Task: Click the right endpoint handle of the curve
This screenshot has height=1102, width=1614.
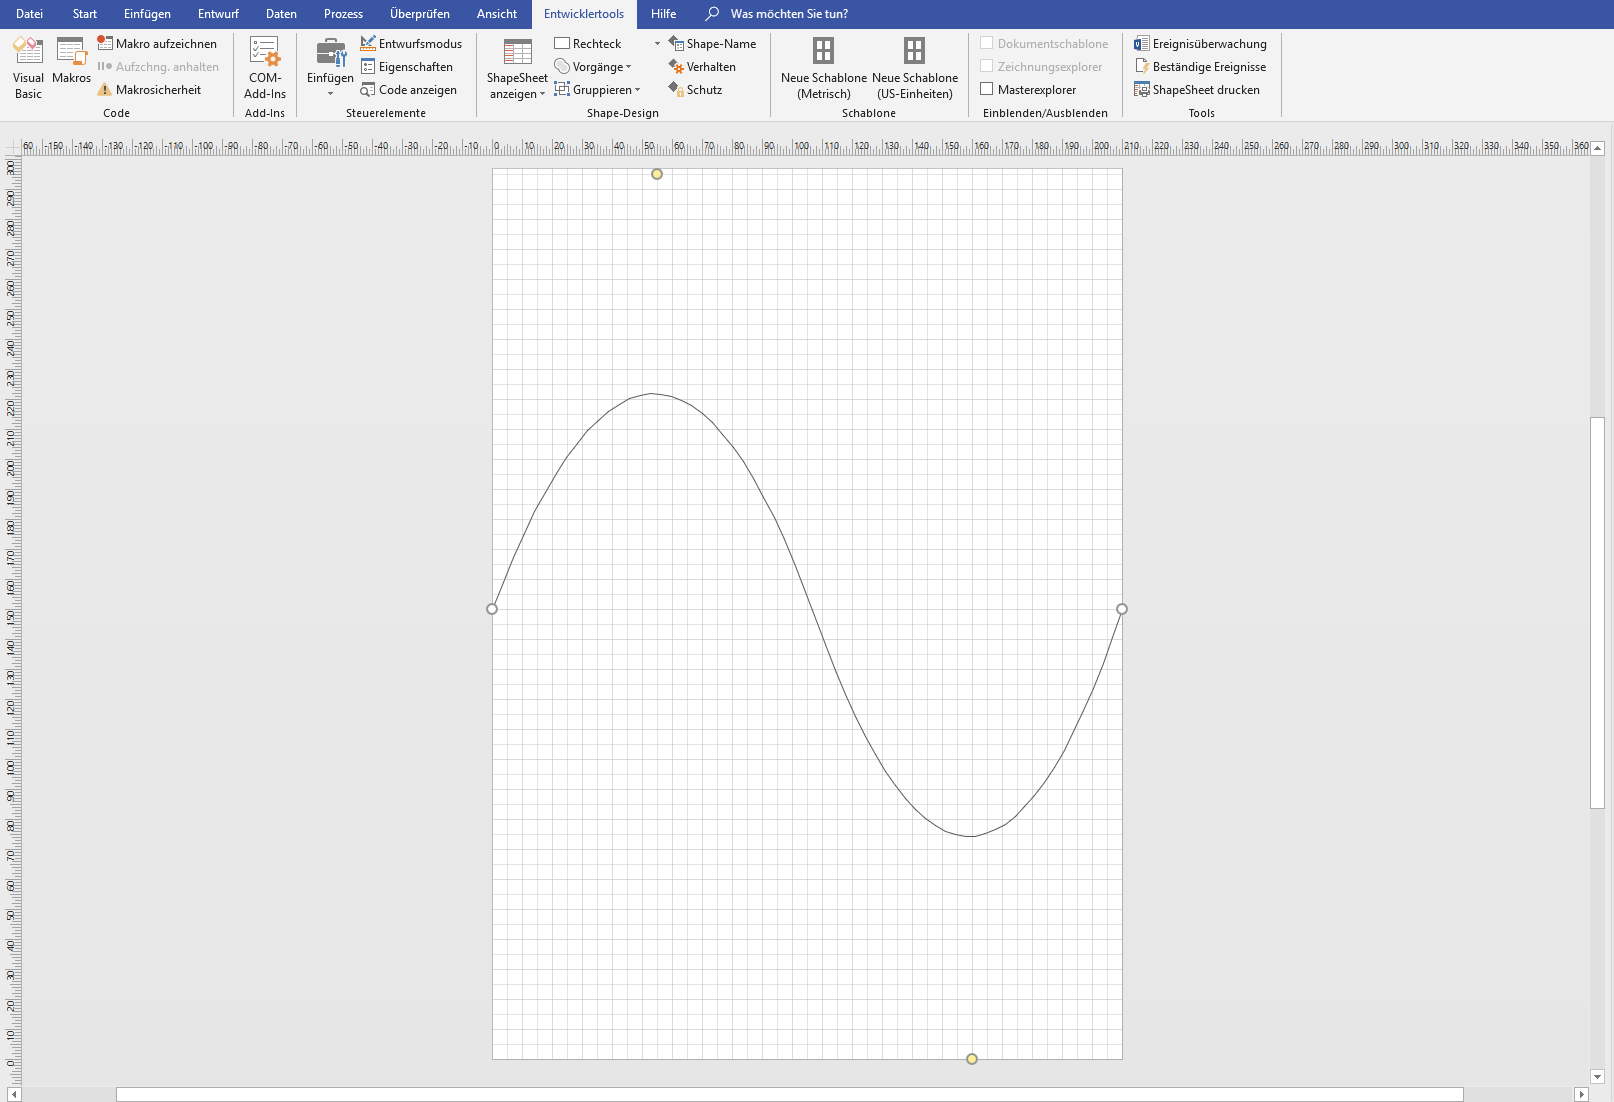Action: tap(1122, 609)
